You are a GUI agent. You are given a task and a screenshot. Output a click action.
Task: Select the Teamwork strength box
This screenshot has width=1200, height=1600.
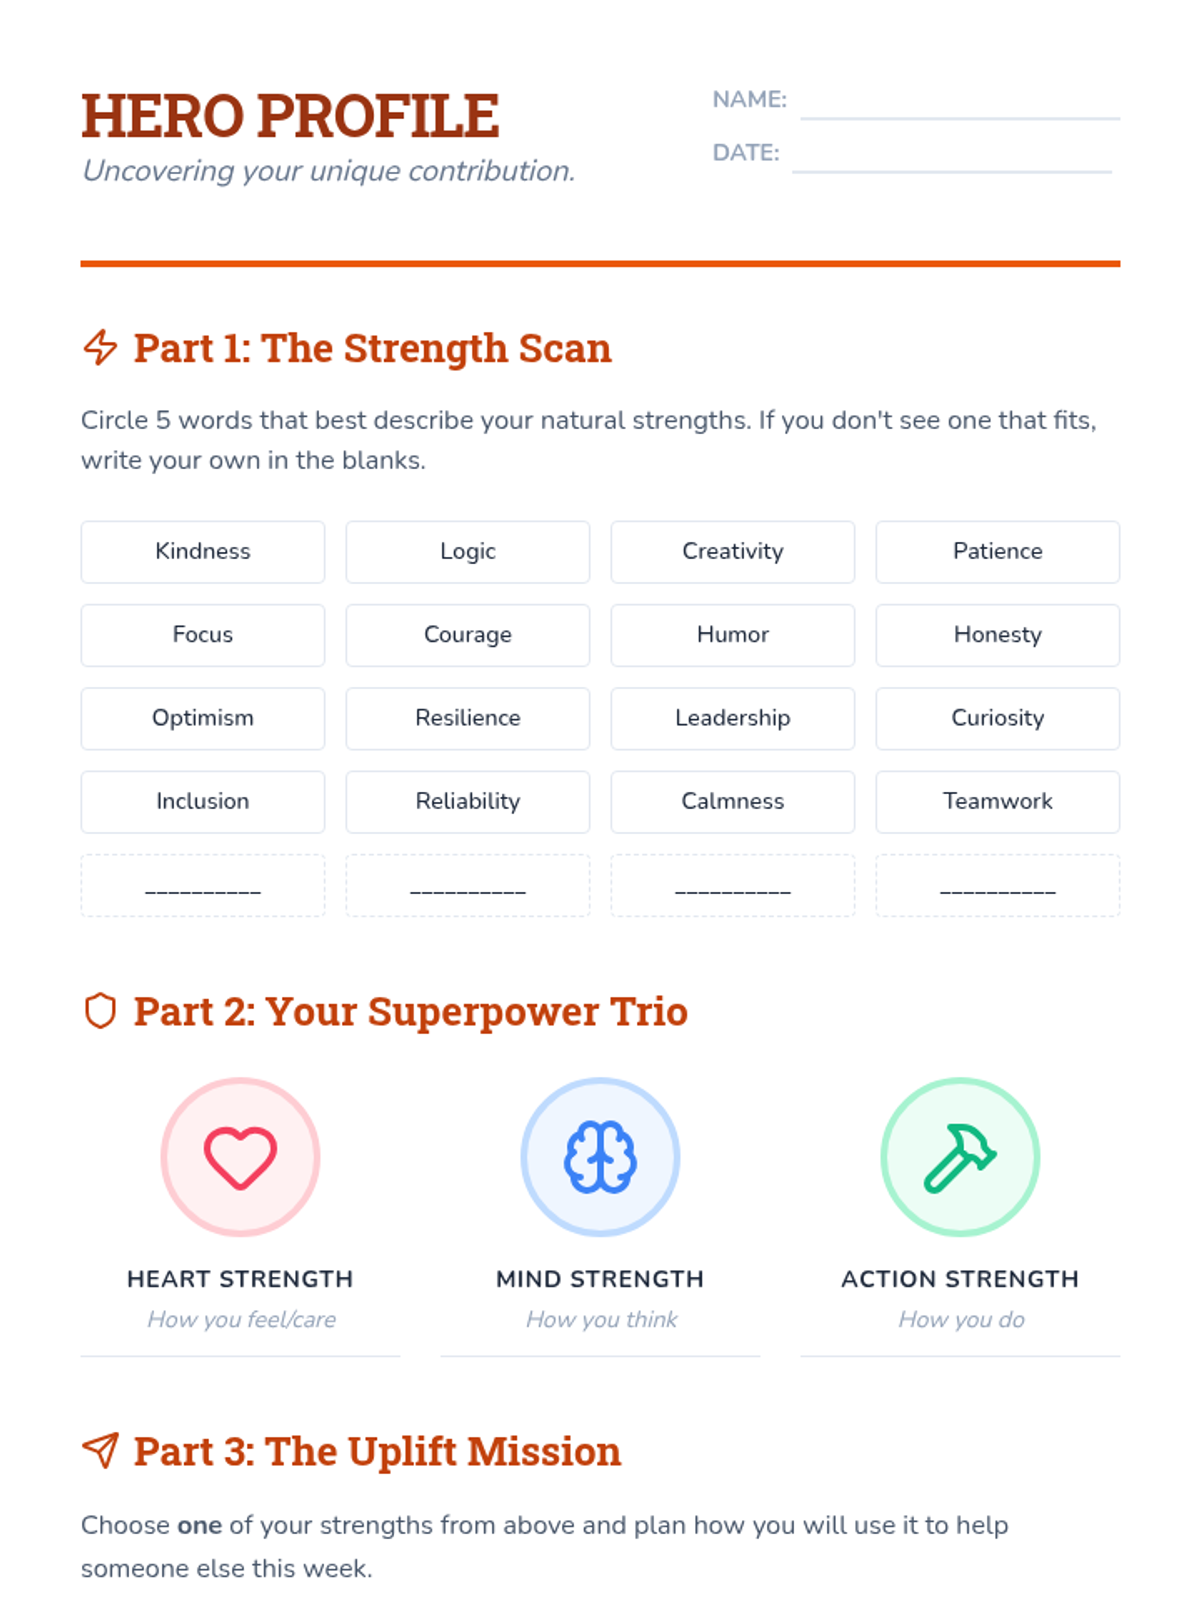point(997,801)
